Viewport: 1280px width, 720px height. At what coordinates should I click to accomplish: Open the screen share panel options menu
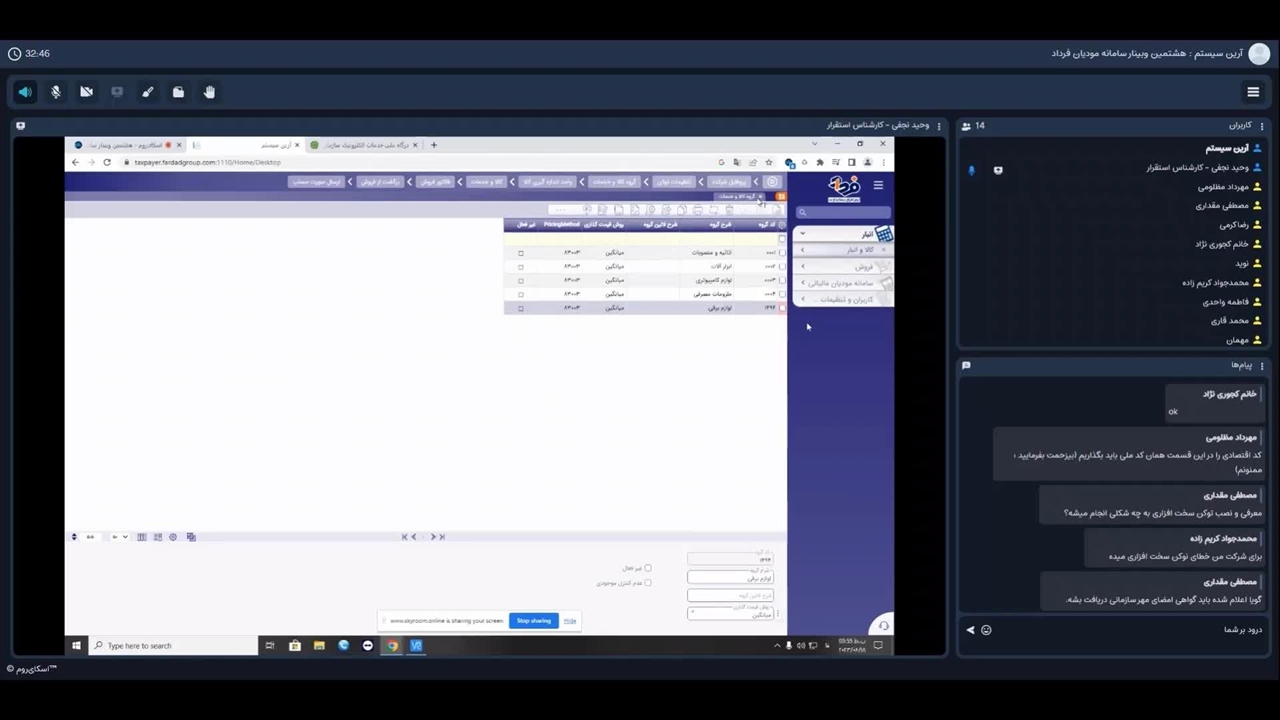click(x=939, y=126)
